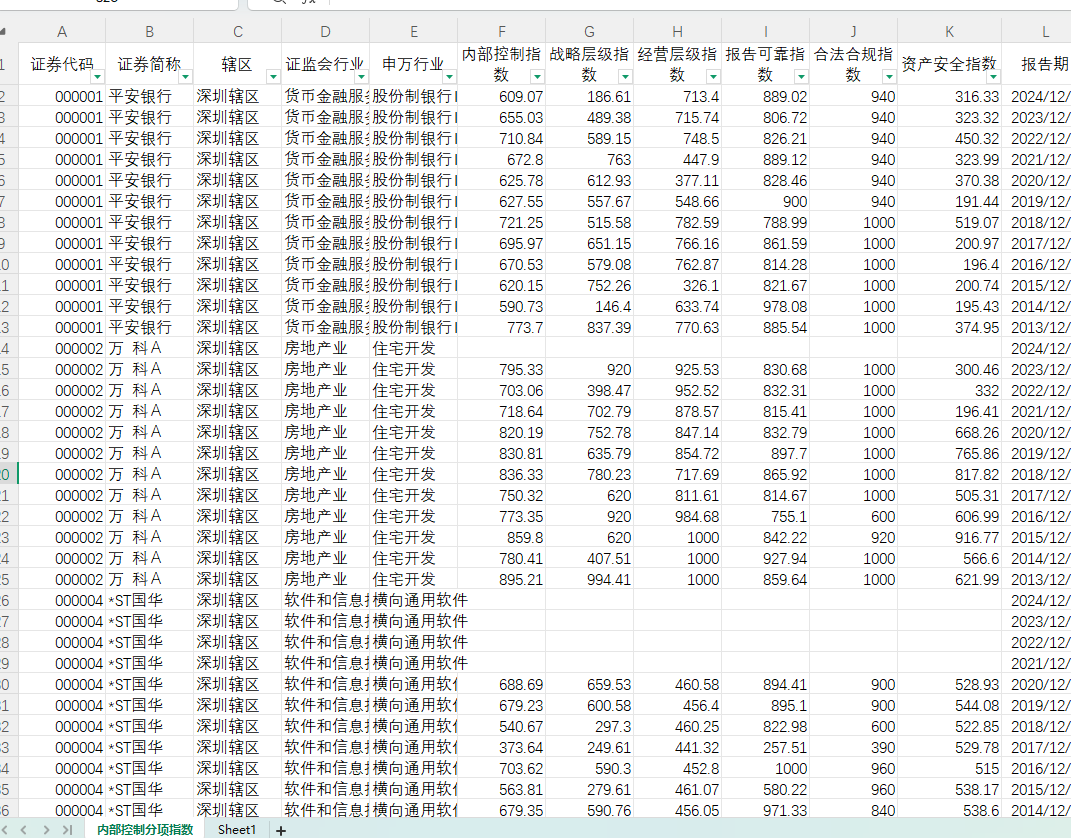Select the cell with value 489.38

[589, 117]
